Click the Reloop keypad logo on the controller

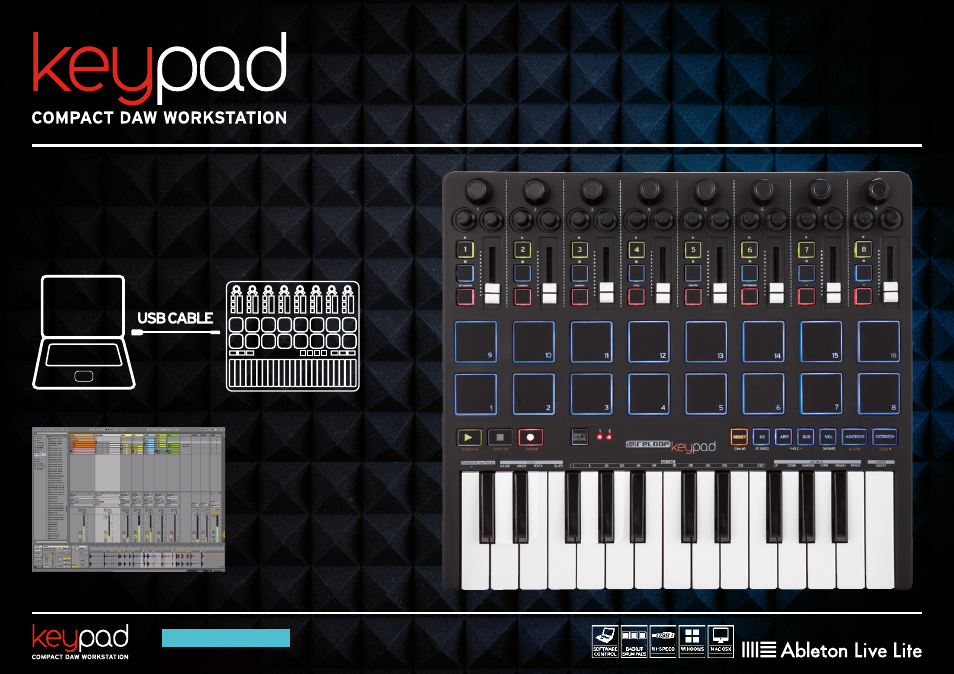coord(671,446)
